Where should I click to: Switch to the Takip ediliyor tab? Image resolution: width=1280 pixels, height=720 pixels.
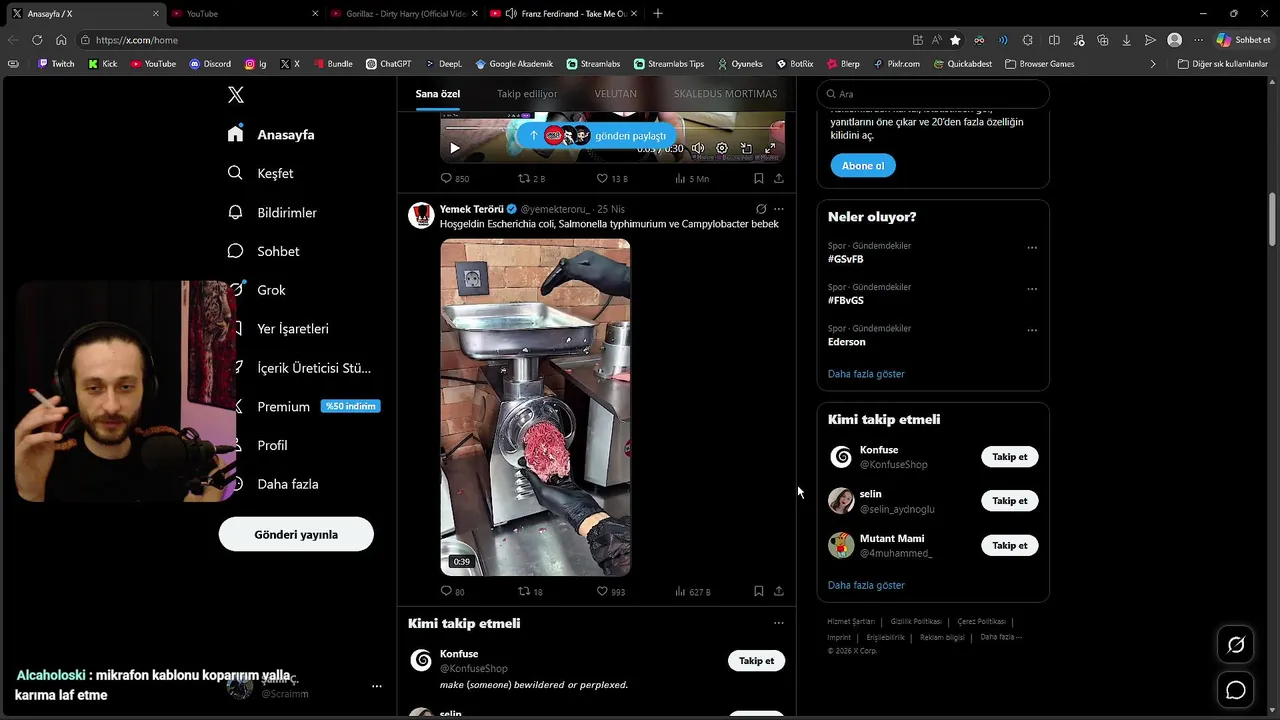pos(527,94)
